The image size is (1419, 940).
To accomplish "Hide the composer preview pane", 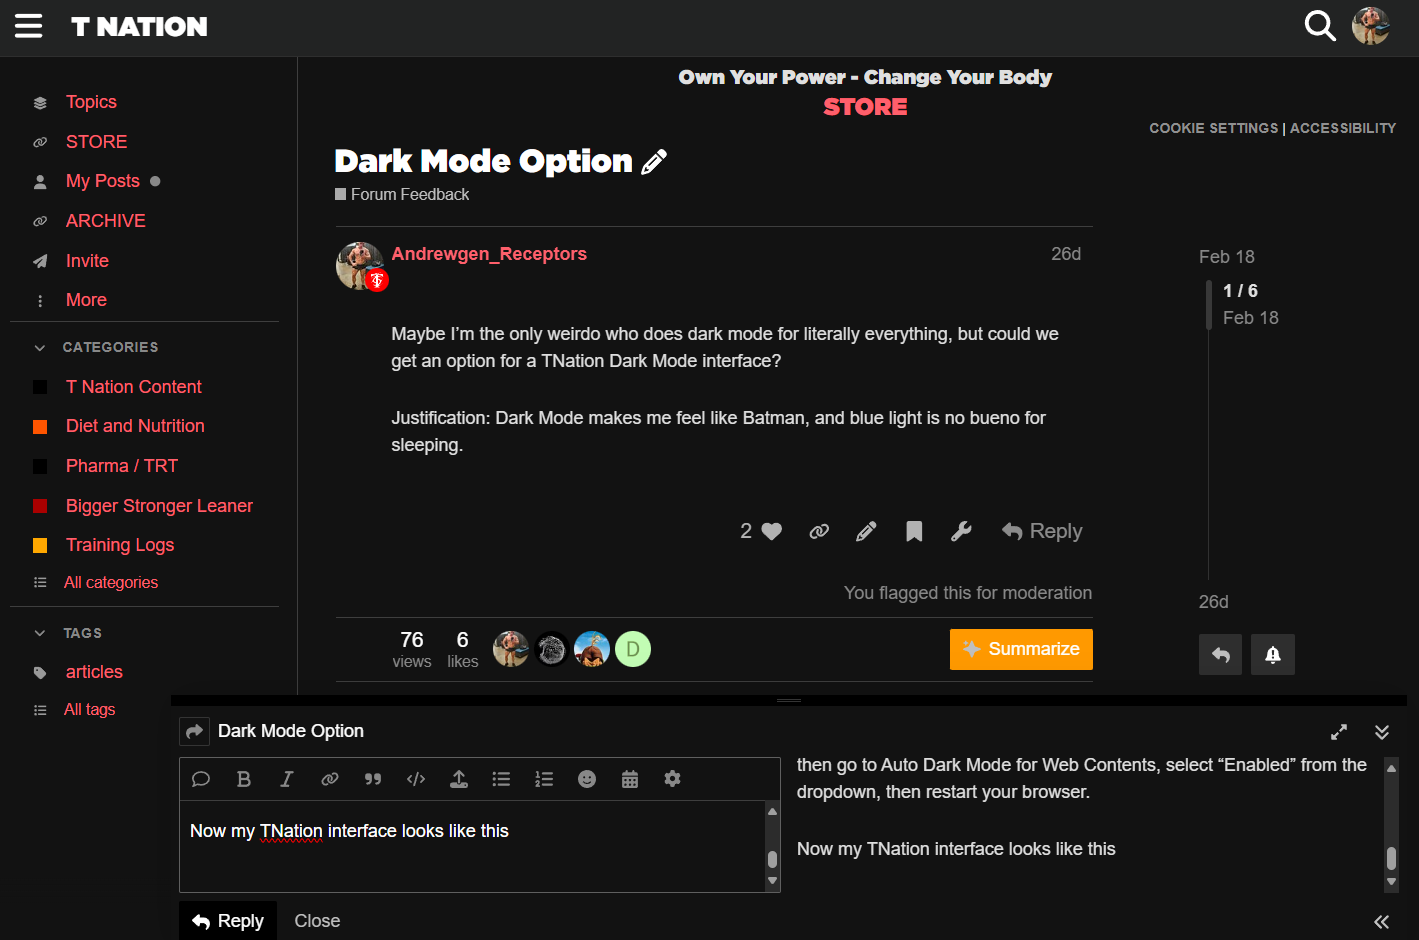I will click(x=1382, y=922).
